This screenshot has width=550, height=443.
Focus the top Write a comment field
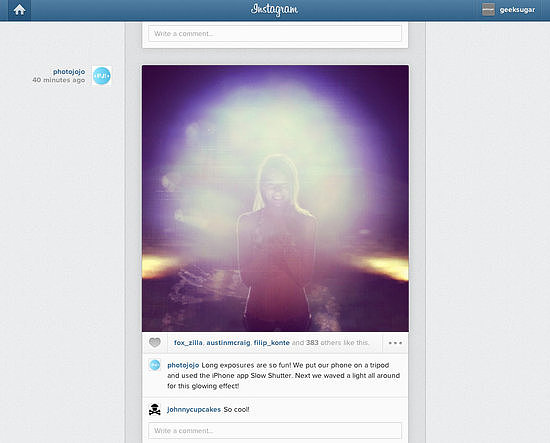tap(275, 34)
